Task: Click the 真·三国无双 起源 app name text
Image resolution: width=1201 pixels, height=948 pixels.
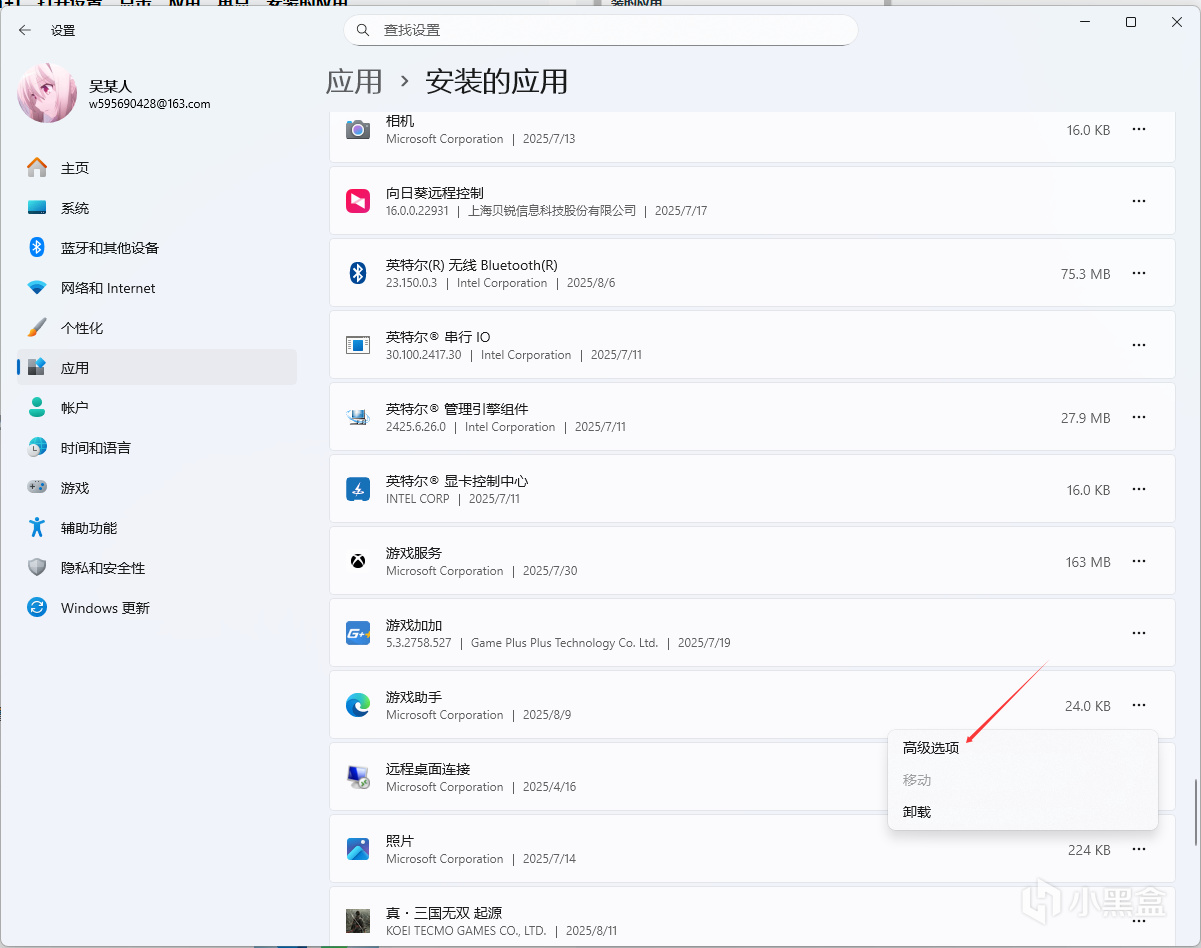Action: (444, 913)
